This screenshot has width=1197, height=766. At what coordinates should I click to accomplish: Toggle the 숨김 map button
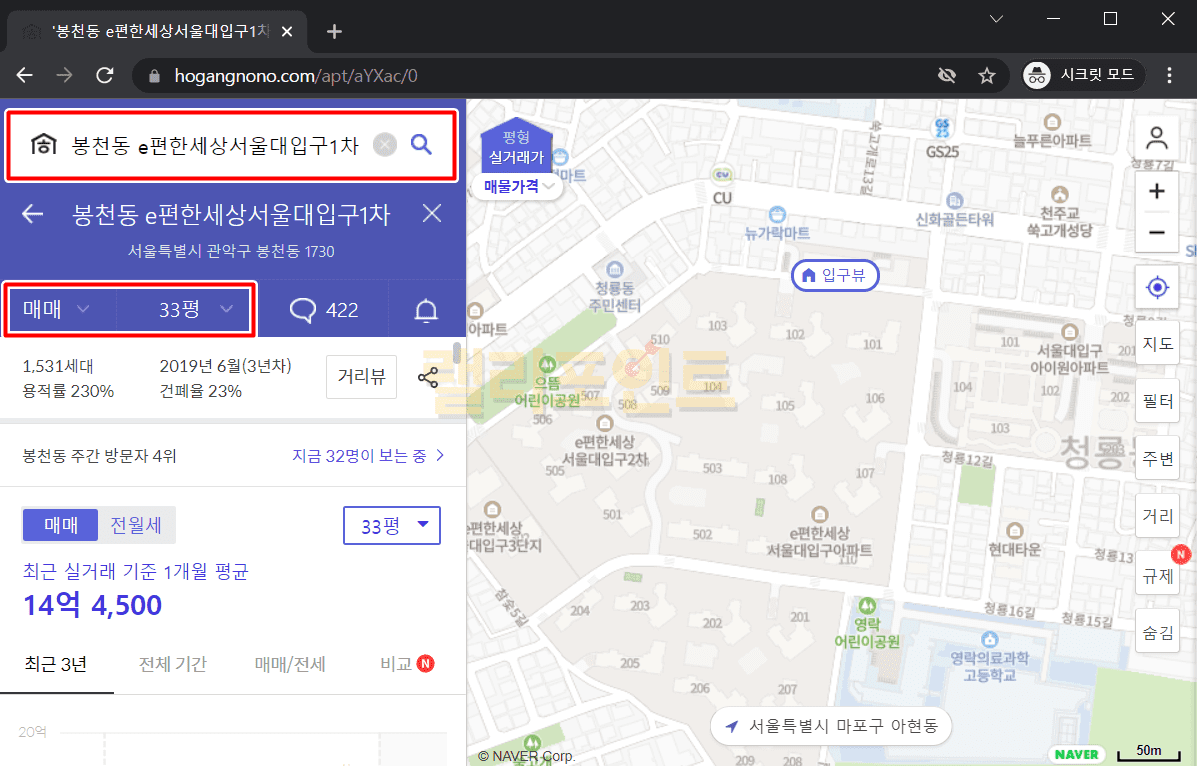click(1157, 631)
